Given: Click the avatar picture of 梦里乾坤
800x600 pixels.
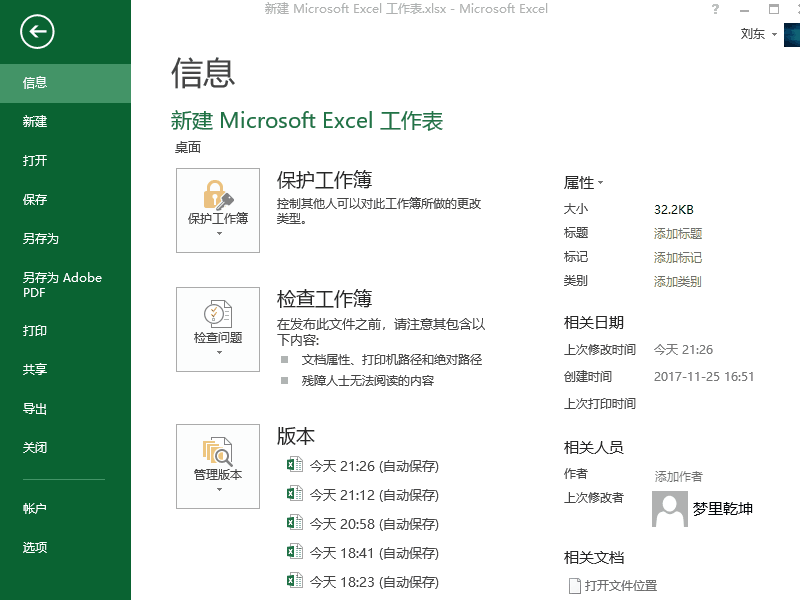Looking at the screenshot, I should [x=670, y=509].
